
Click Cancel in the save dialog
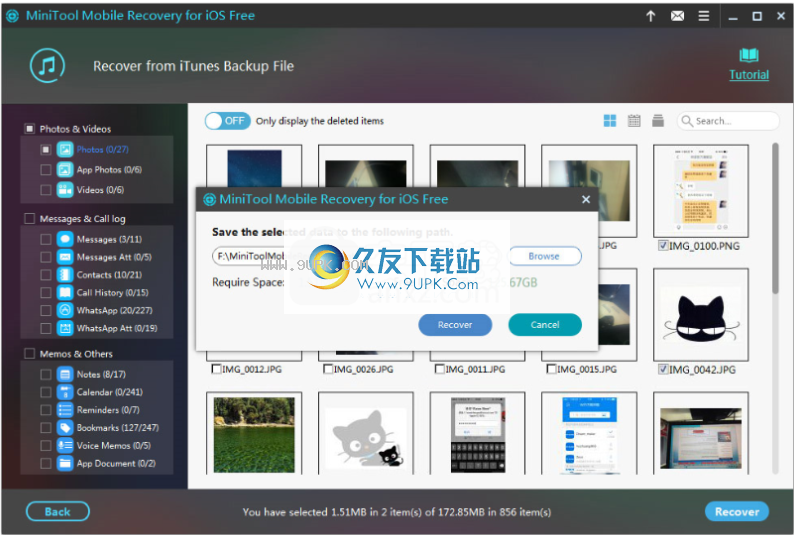pyautogui.click(x=545, y=324)
